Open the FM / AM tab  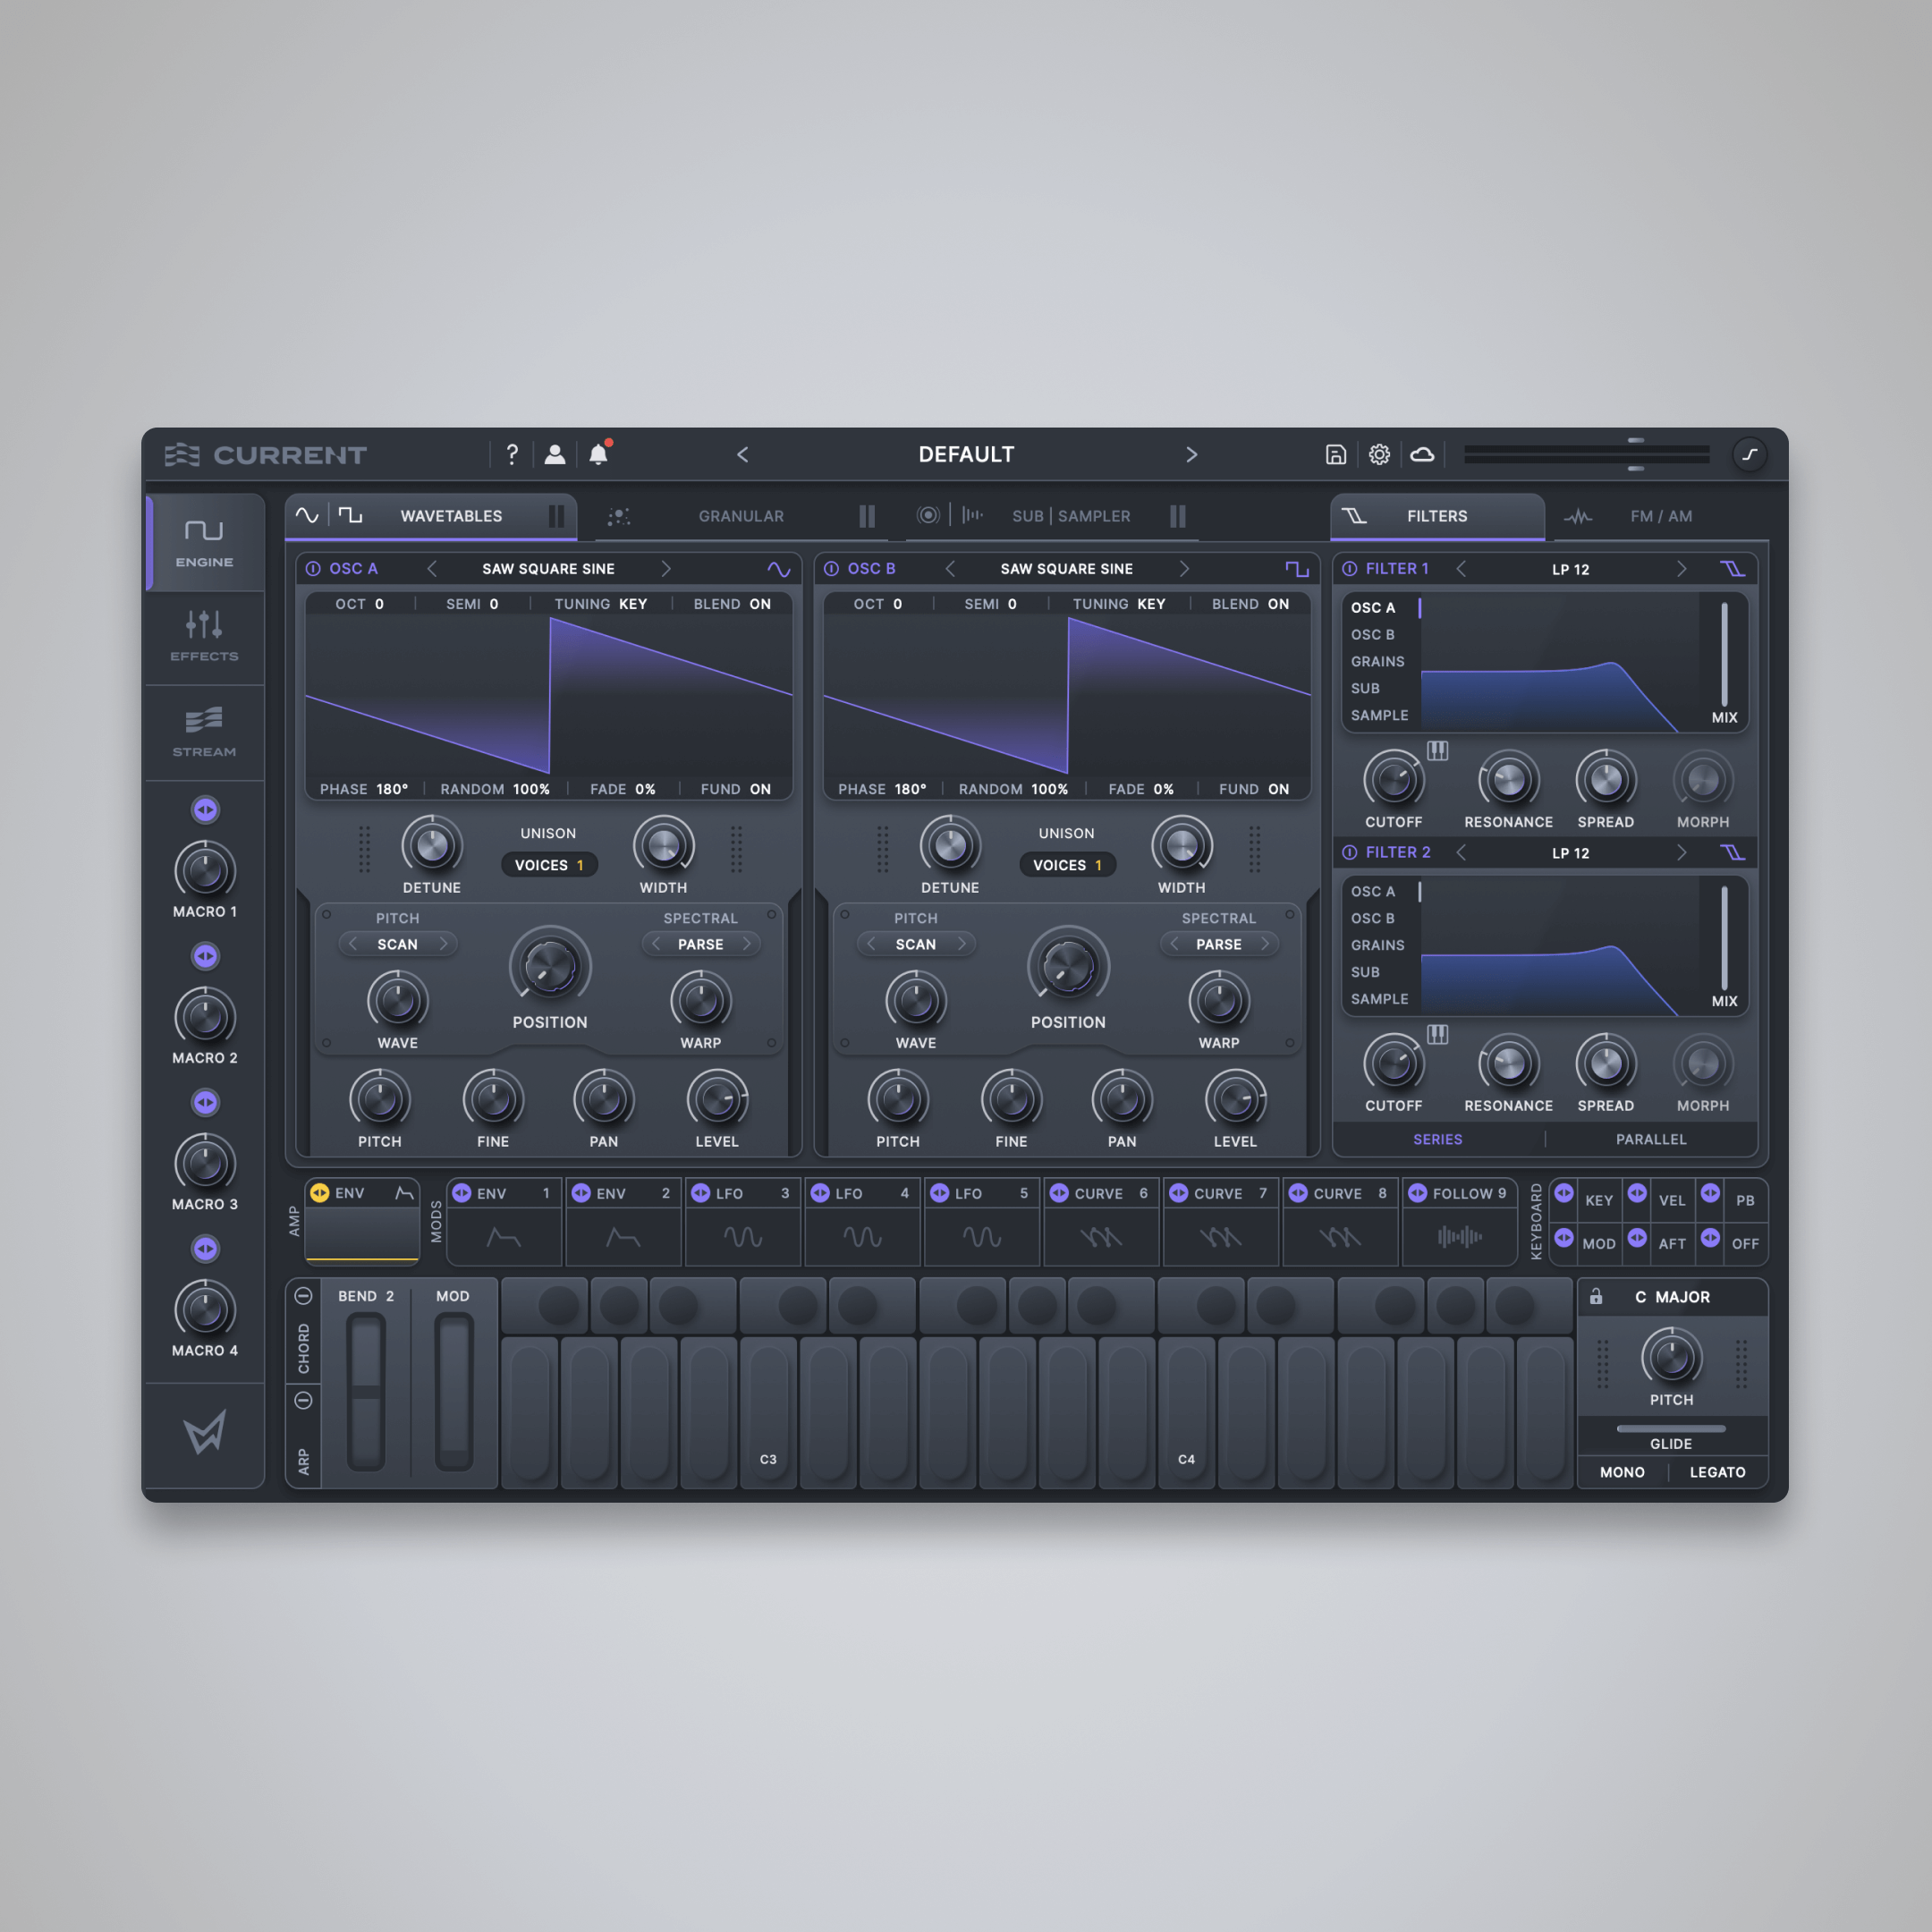point(1660,516)
